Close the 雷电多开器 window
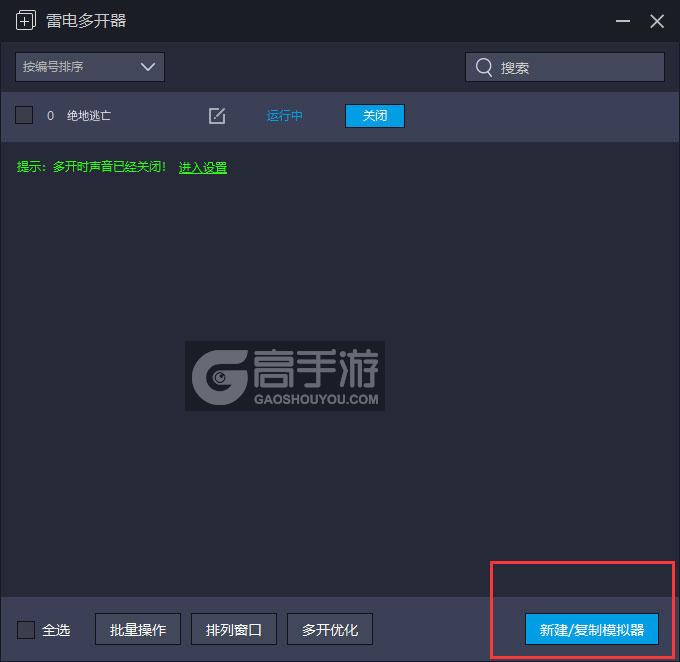 657,21
